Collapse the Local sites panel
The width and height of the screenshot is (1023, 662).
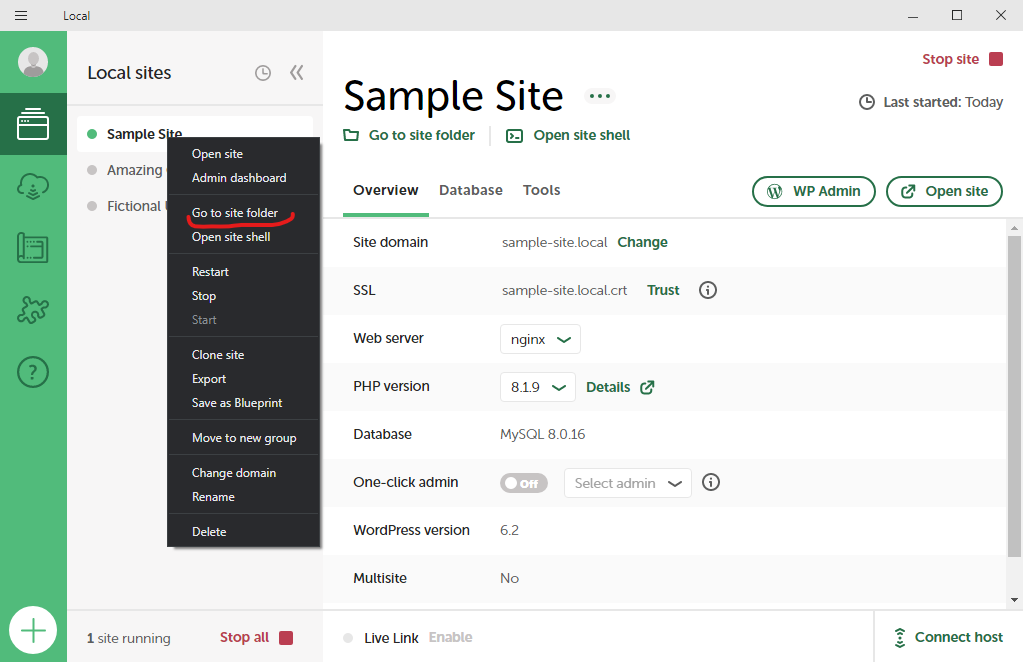coord(297,72)
